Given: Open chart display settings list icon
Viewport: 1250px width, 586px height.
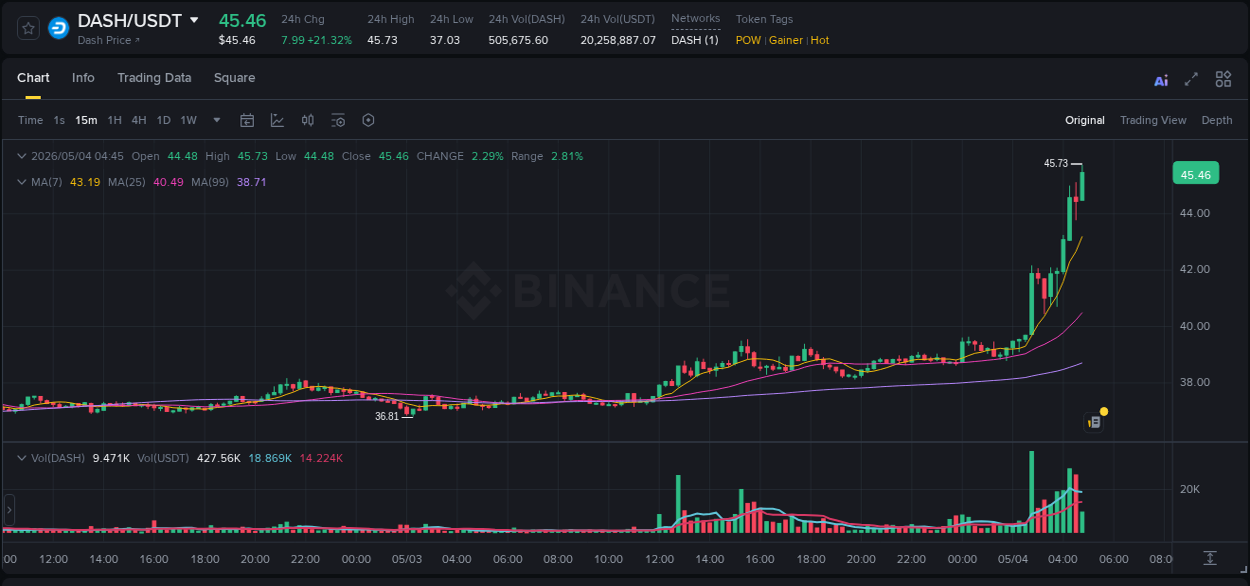Looking at the screenshot, I should [338, 120].
